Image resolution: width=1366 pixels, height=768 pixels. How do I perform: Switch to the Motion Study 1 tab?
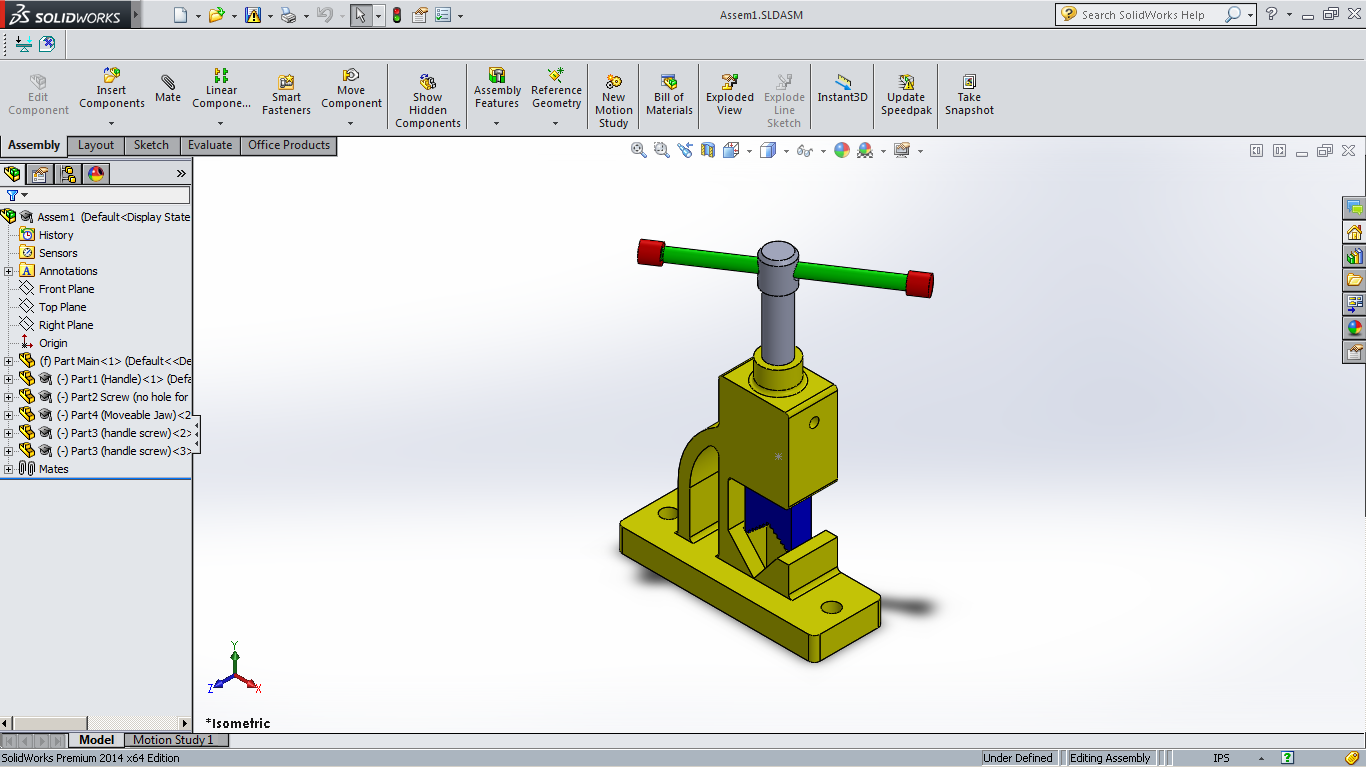pyautogui.click(x=174, y=740)
